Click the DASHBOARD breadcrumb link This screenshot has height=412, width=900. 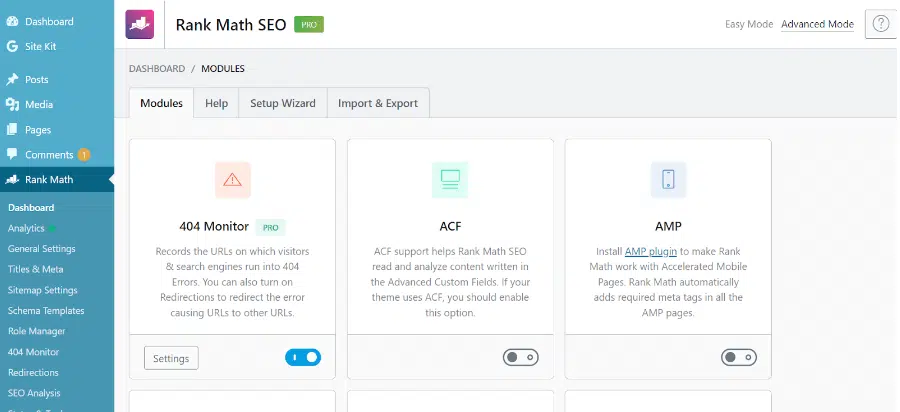tap(157, 69)
